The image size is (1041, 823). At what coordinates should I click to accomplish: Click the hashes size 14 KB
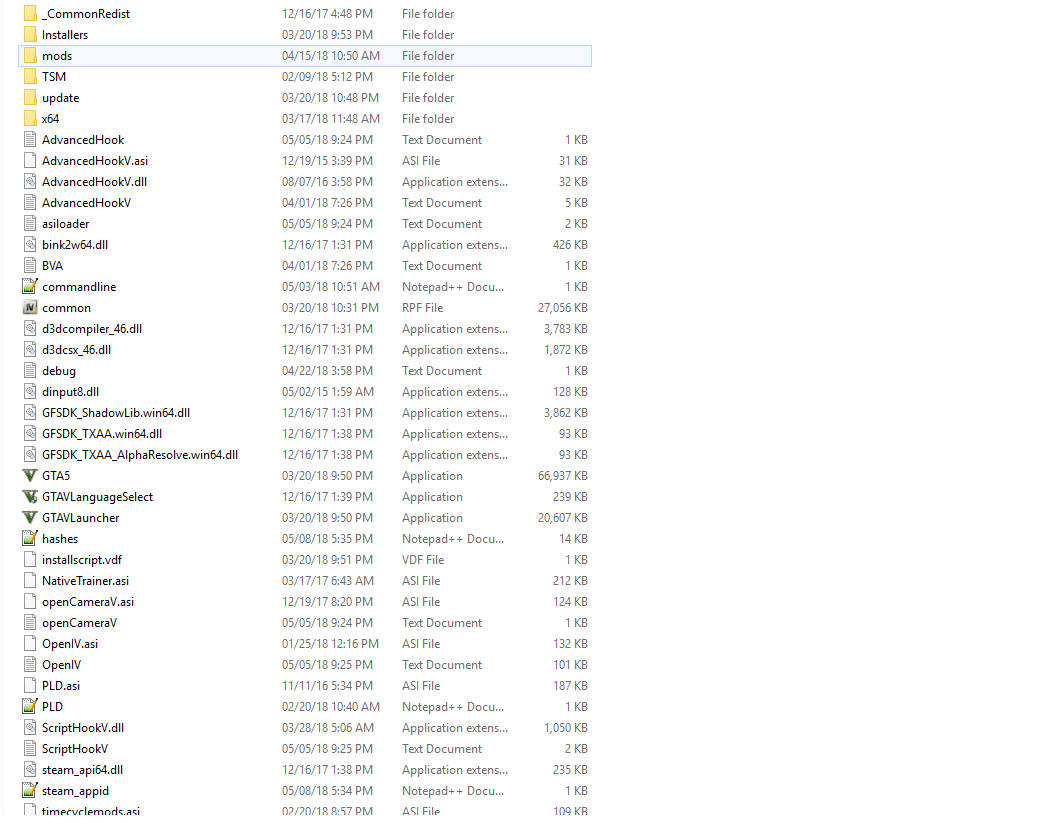coord(573,539)
